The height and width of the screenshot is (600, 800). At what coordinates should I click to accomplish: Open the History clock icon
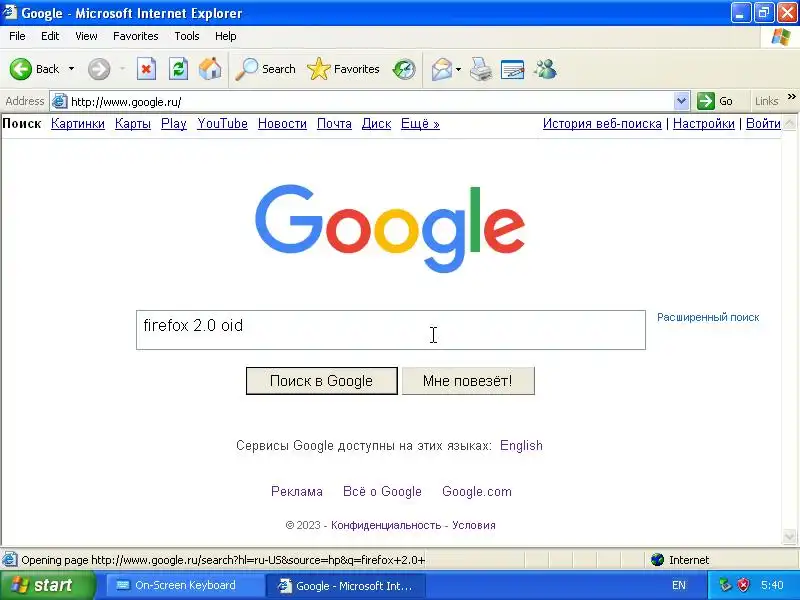tap(404, 69)
